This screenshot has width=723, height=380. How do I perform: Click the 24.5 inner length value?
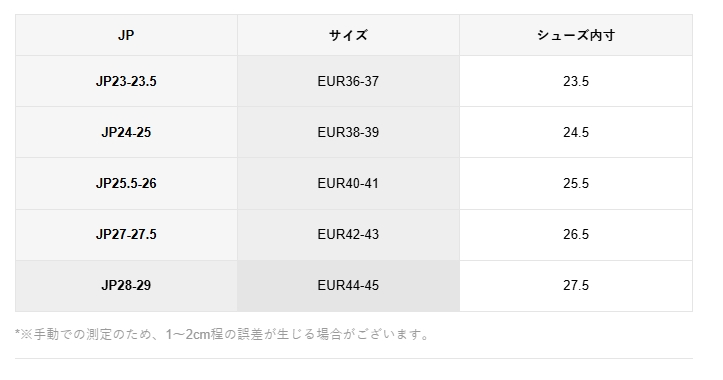(576, 132)
